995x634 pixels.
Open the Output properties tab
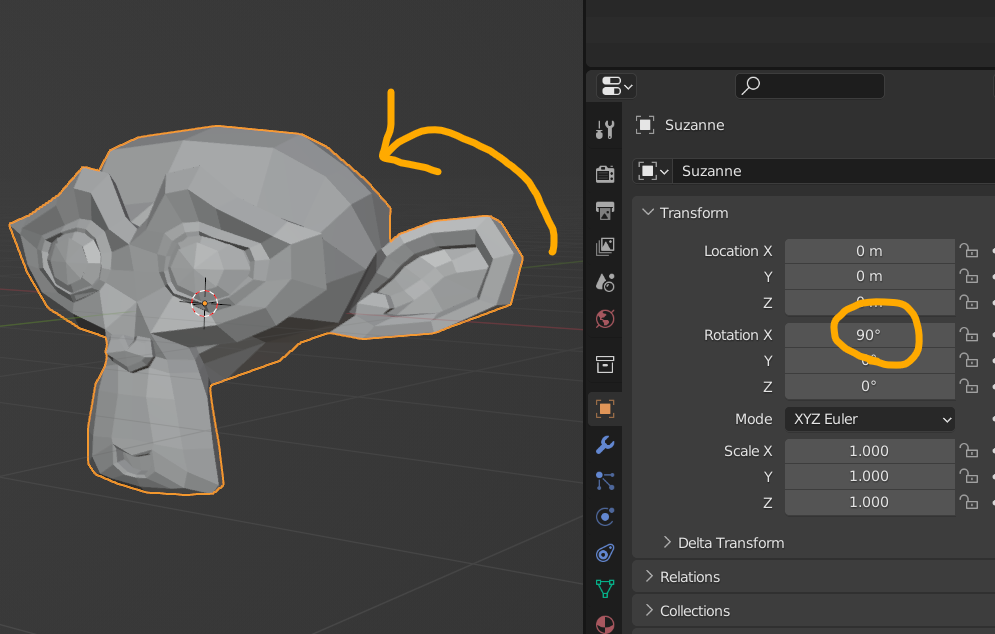[605, 210]
